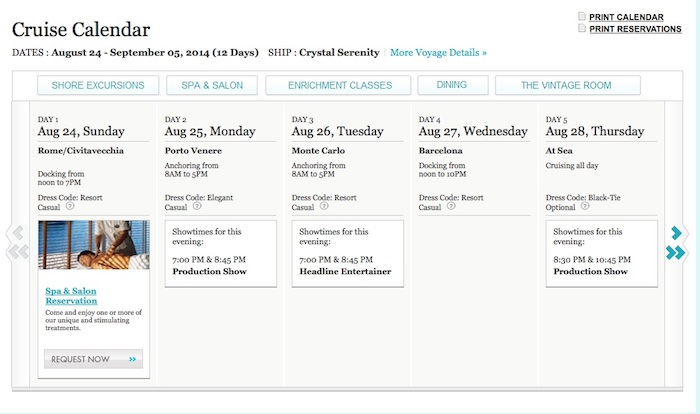700x414 pixels.
Task: Click the Print Calendar document icon
Action: pos(582,17)
